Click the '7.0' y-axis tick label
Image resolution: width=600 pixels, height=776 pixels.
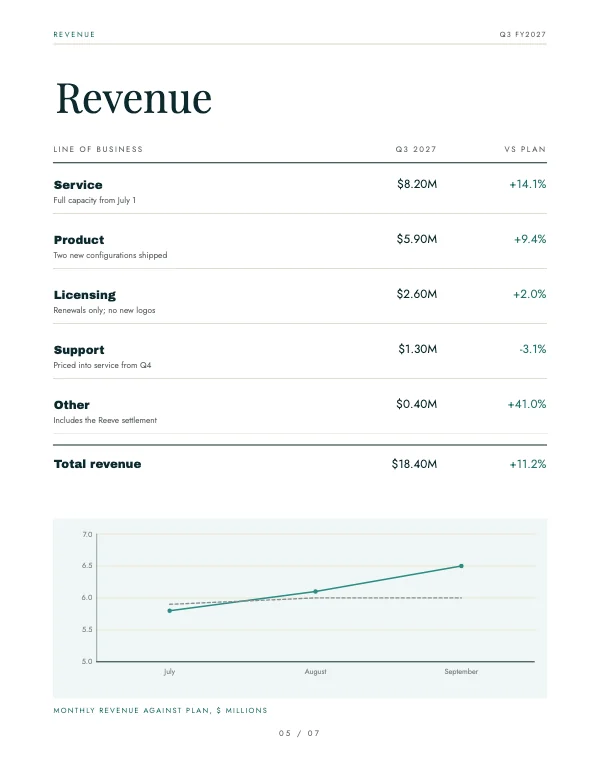pos(87,534)
